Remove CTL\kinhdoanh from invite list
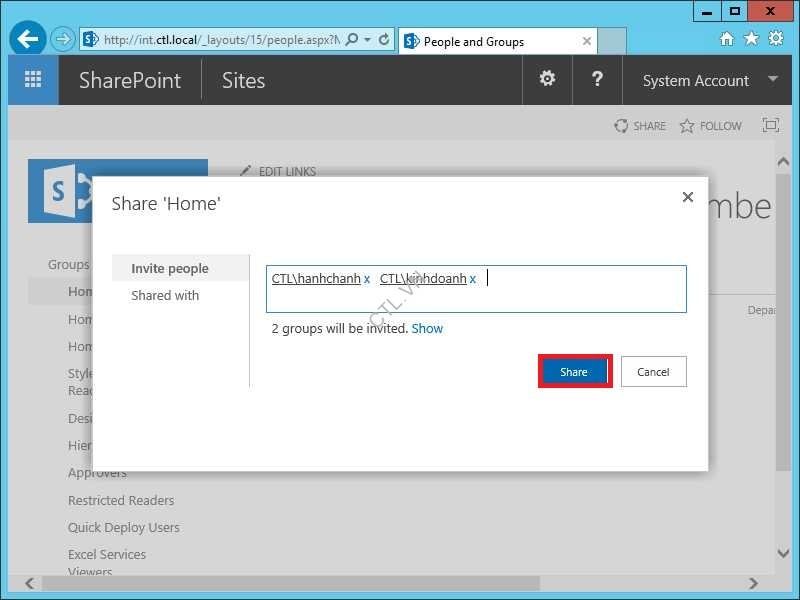The height and width of the screenshot is (600, 800). (x=473, y=280)
